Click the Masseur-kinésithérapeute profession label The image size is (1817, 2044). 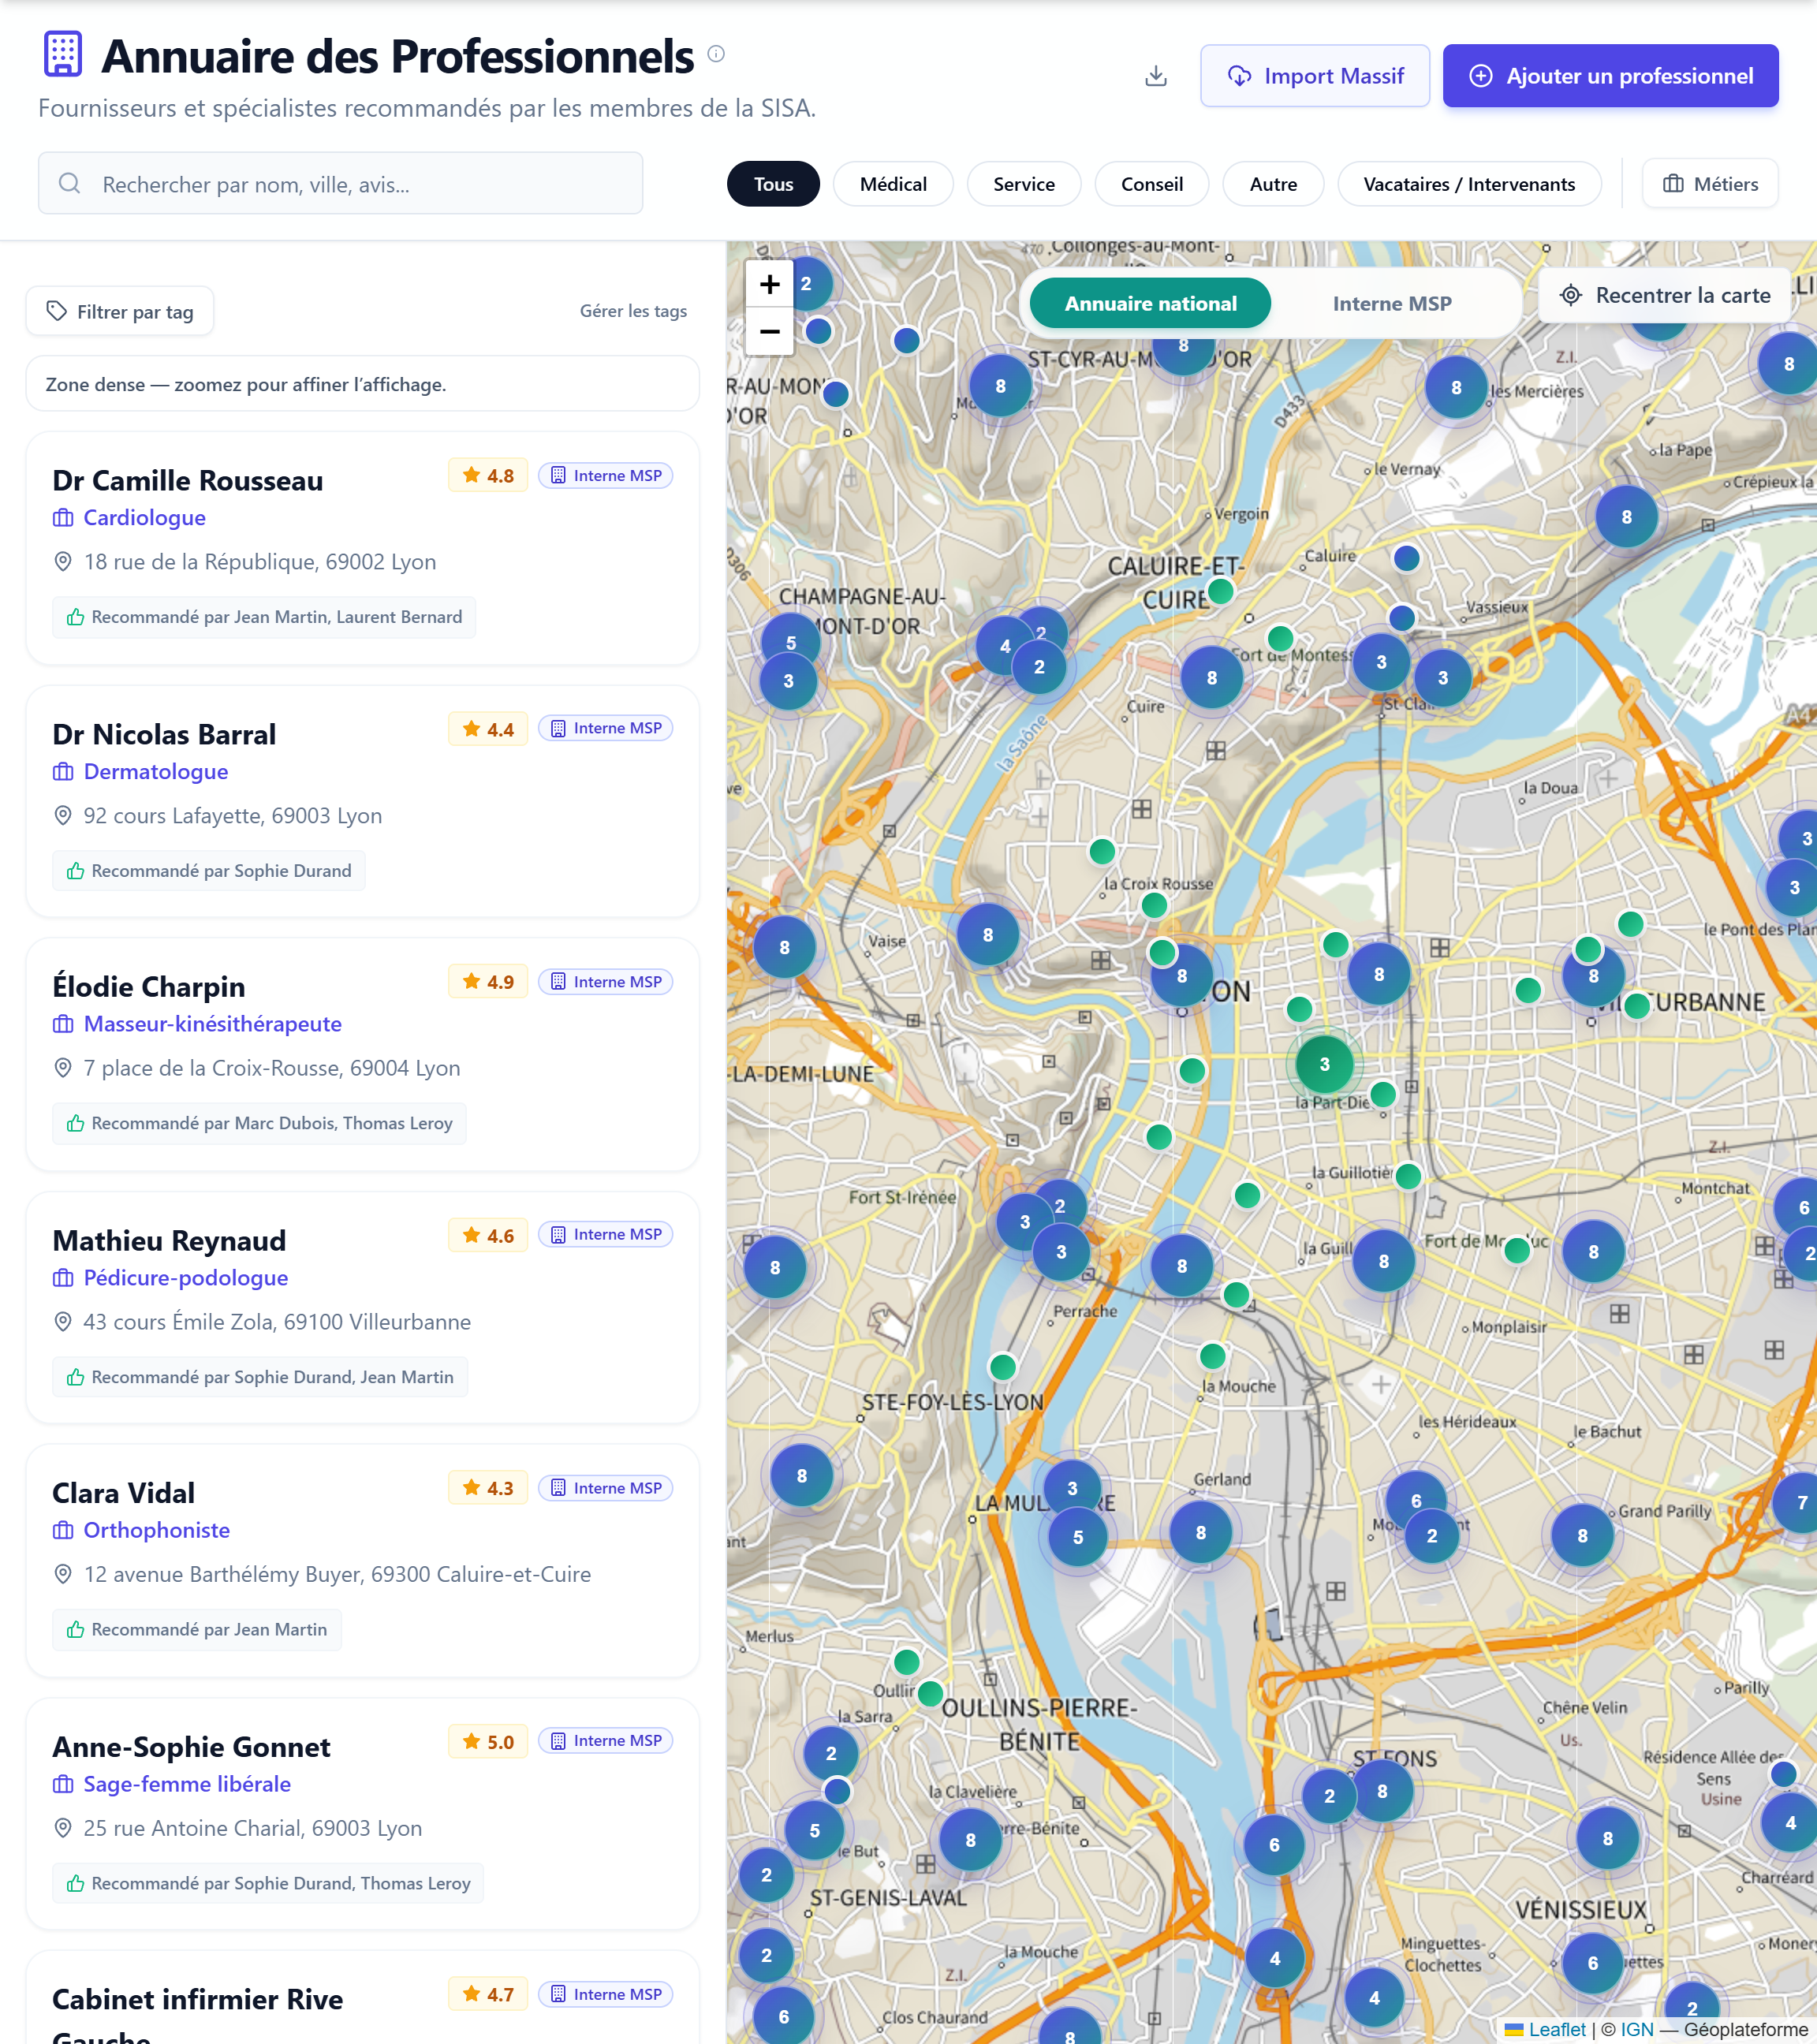tap(213, 1024)
